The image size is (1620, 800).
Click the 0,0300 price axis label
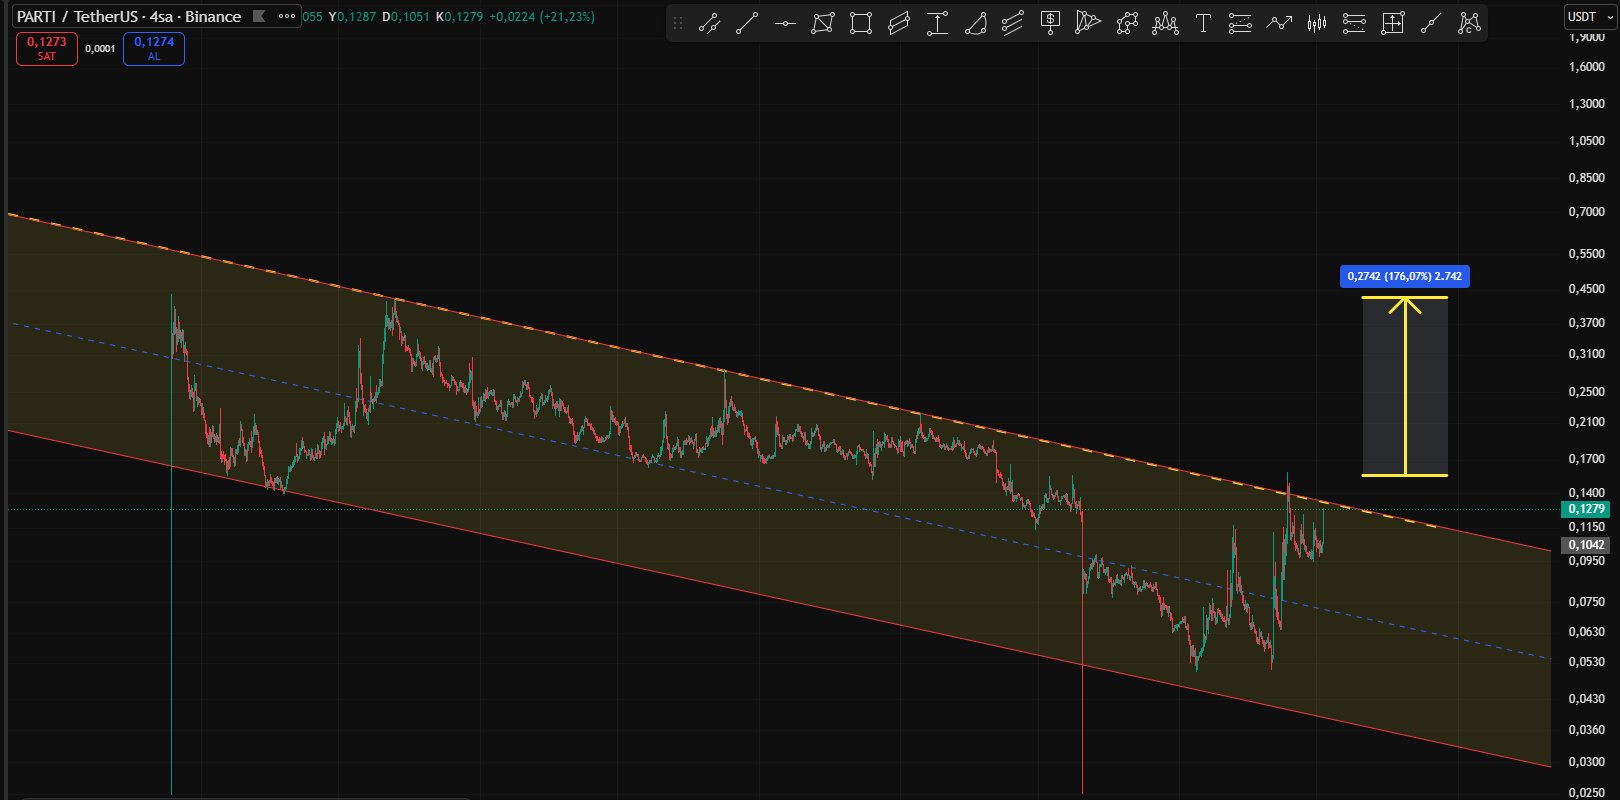(x=1587, y=762)
